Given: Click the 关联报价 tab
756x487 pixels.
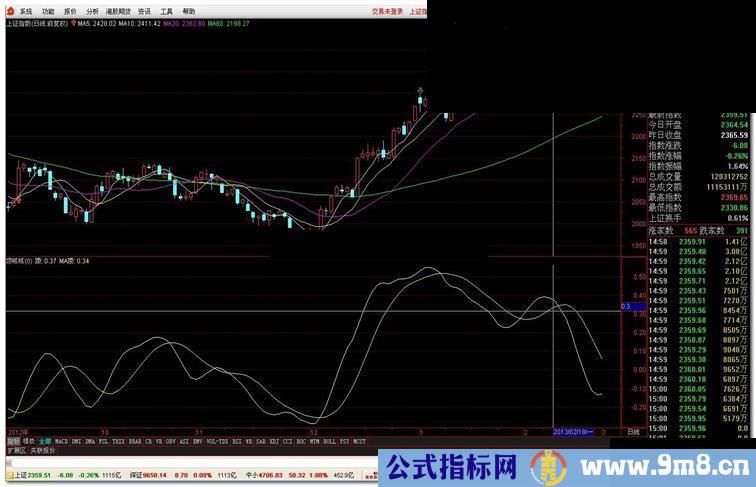Looking at the screenshot, I should pyautogui.click(x=43, y=451).
